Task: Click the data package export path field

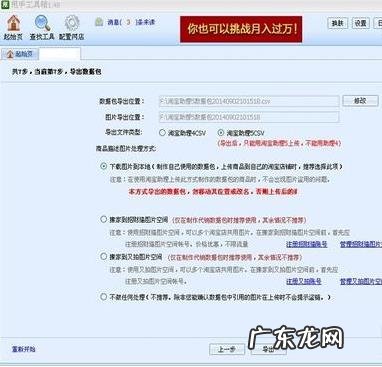Action: [x=249, y=101]
